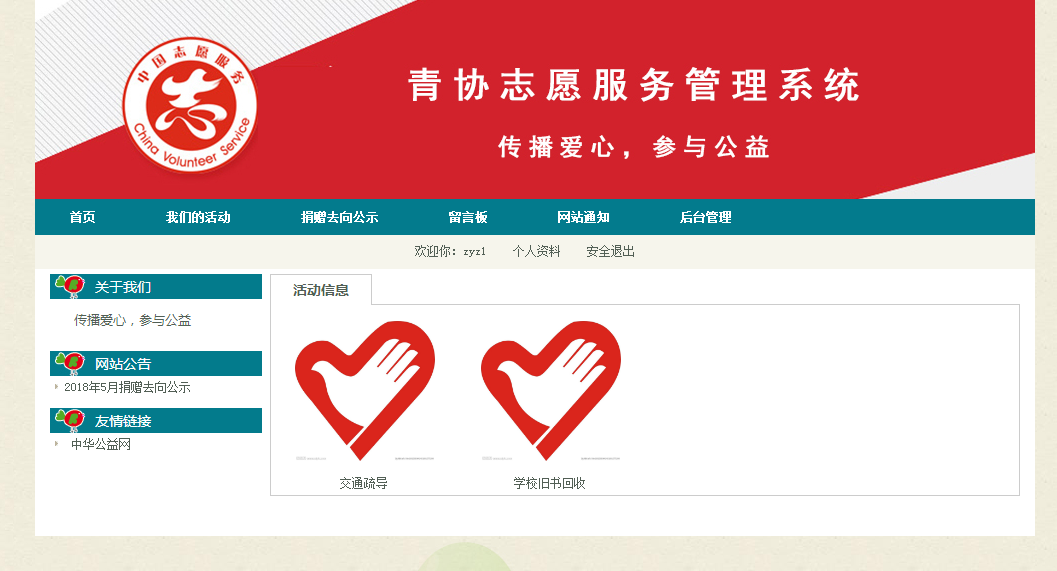Image resolution: width=1057 pixels, height=571 pixels.
Task: Click the bird icon beside 网站公告
Action: tap(70, 363)
